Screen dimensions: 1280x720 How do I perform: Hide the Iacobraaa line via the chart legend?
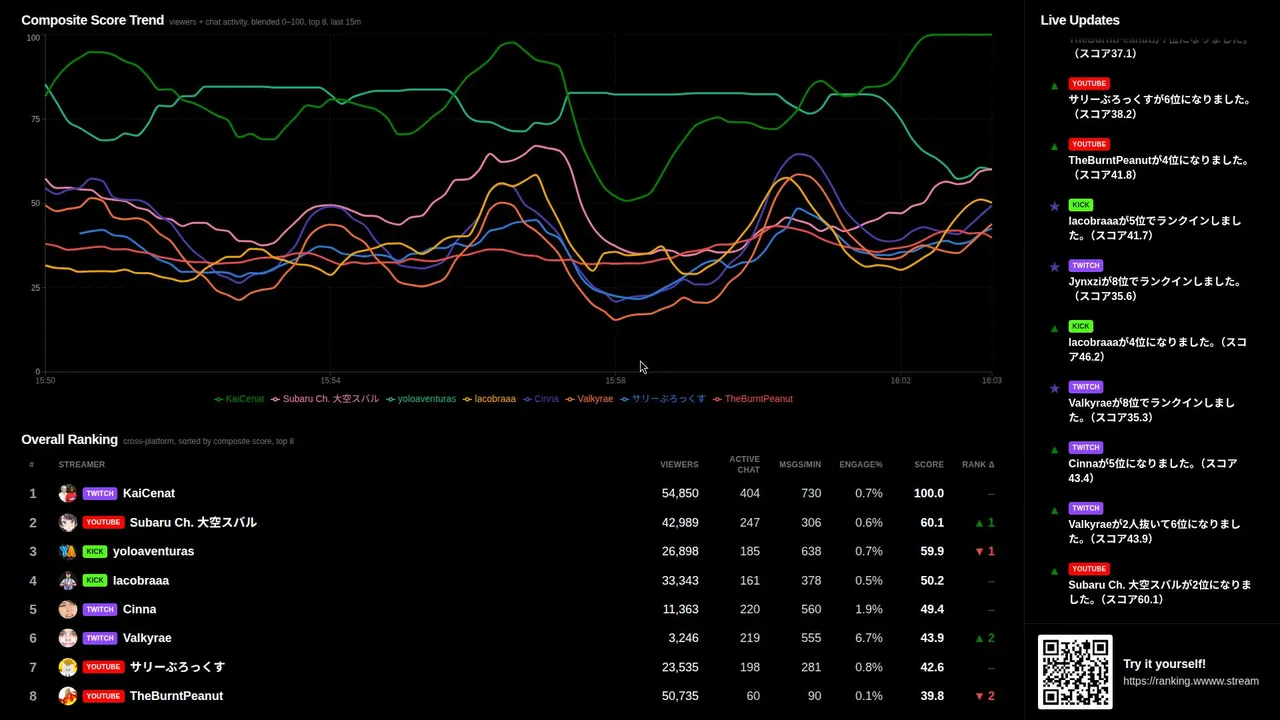click(x=489, y=399)
